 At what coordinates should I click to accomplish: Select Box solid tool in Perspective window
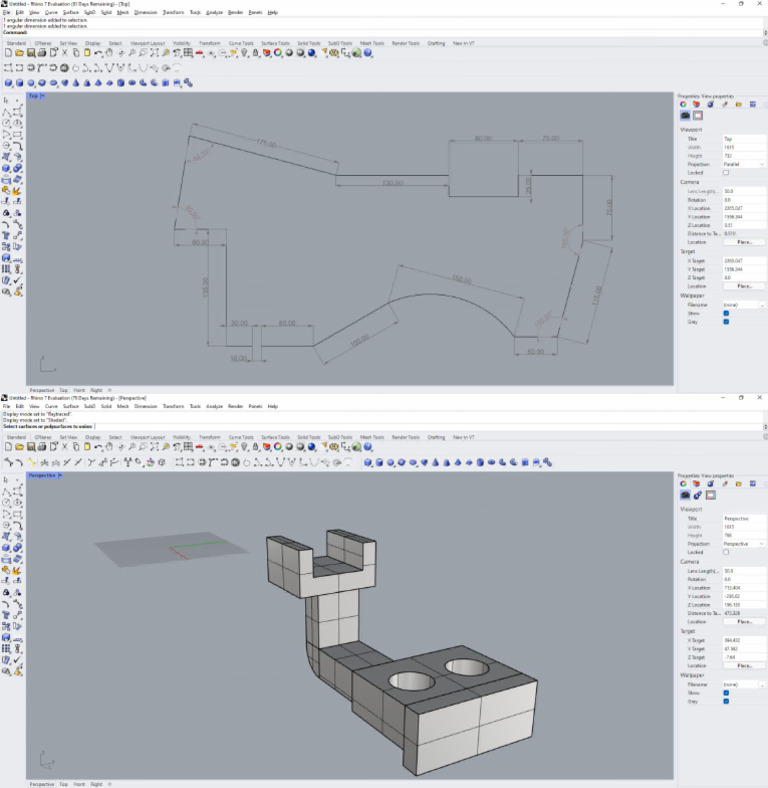pyautogui.click(x=368, y=462)
